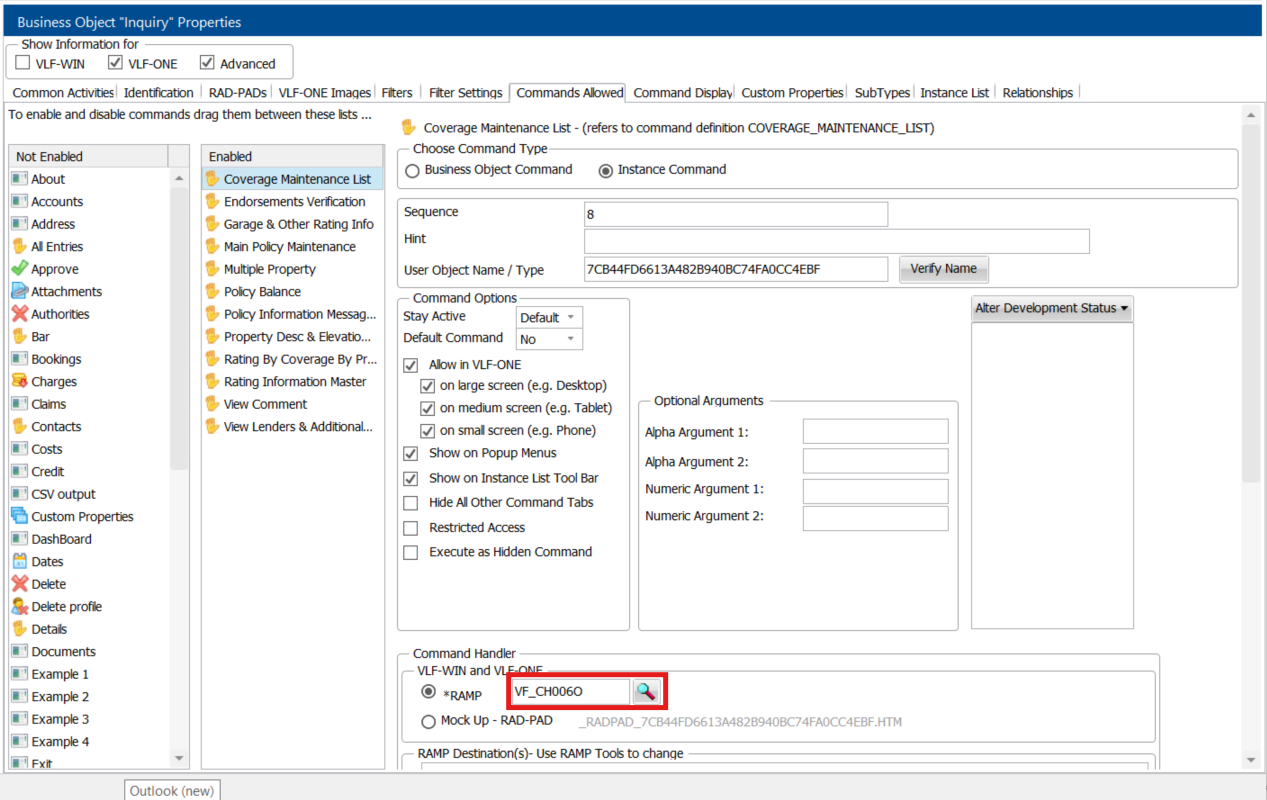Choose the Charges icon entry
This screenshot has width=1267, height=800.
point(20,381)
